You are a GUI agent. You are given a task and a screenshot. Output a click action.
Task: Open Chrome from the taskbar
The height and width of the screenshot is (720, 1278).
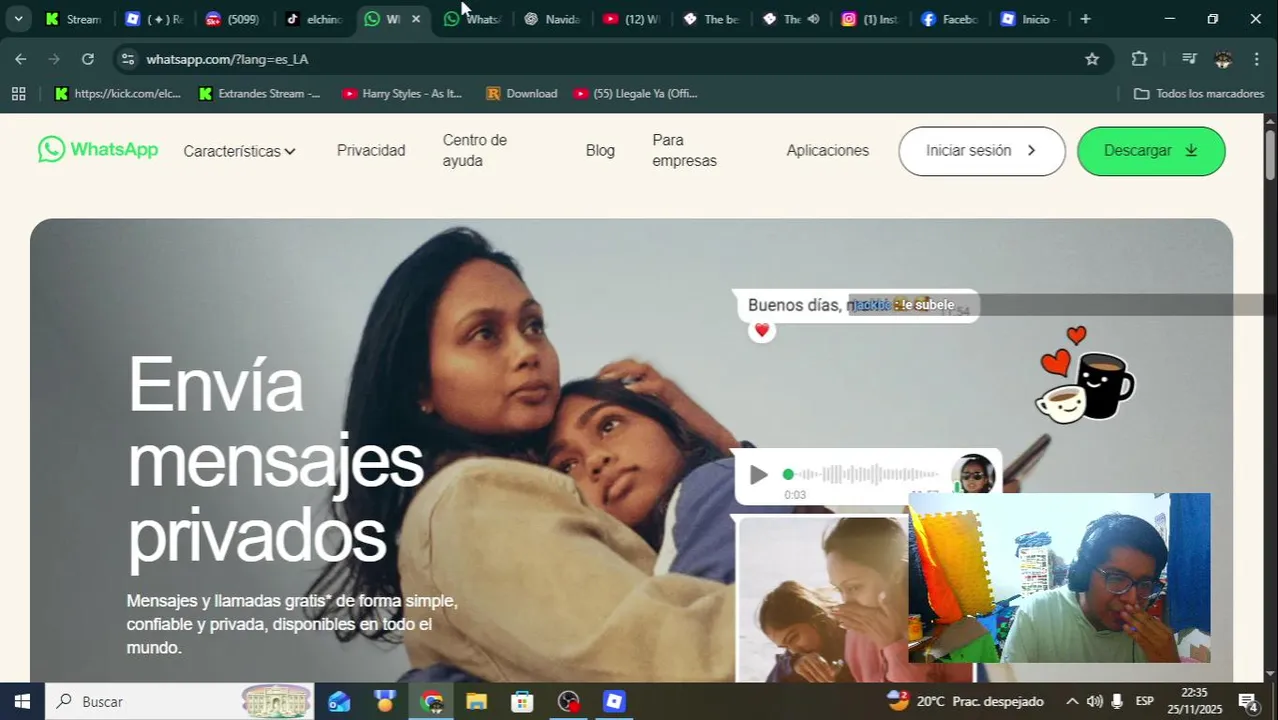coord(431,701)
